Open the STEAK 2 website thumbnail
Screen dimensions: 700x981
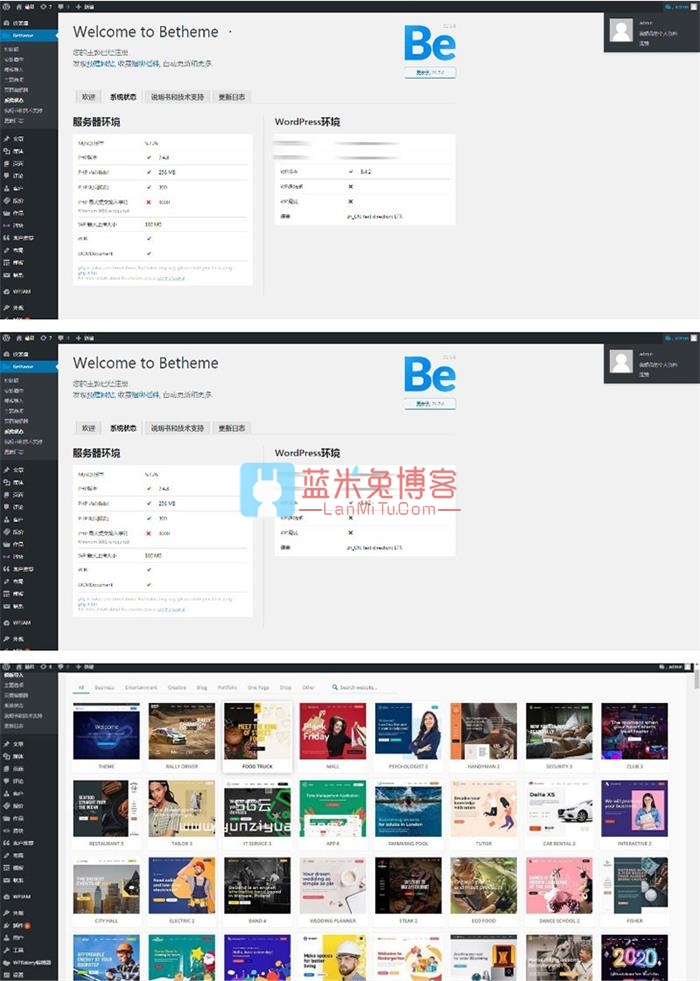(x=408, y=886)
